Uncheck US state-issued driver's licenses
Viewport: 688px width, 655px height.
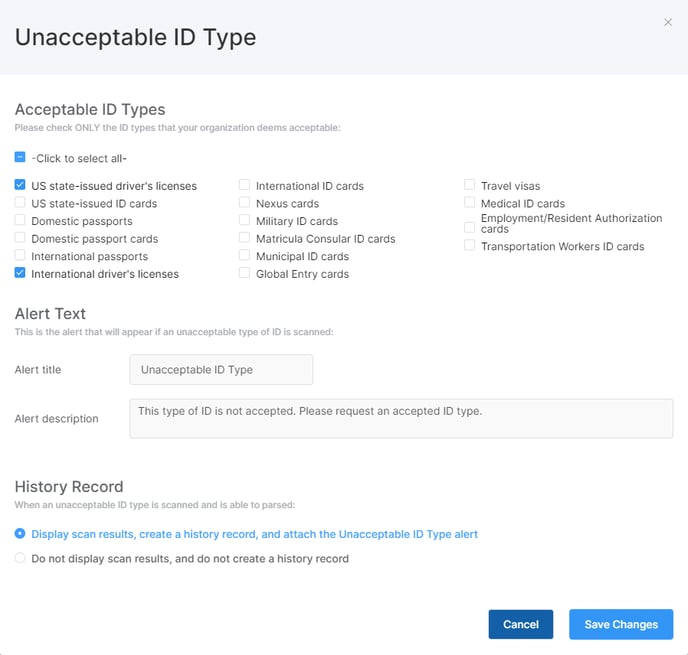20,185
